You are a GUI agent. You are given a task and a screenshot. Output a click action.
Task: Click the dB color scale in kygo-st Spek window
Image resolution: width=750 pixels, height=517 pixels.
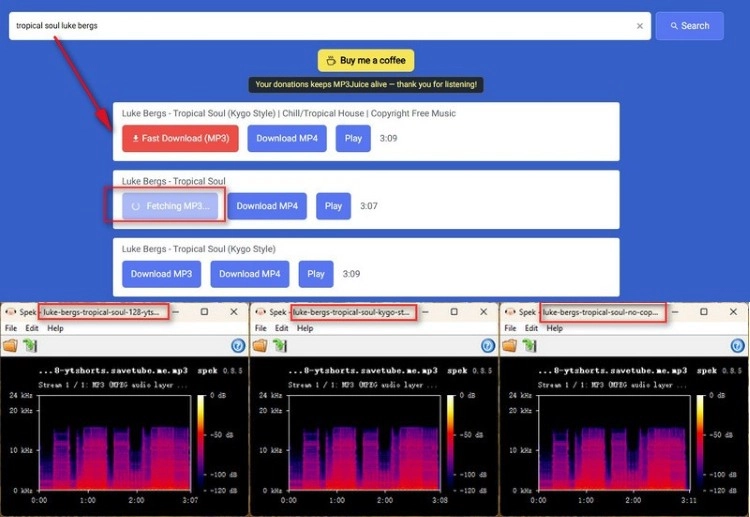pyautogui.click(x=451, y=443)
